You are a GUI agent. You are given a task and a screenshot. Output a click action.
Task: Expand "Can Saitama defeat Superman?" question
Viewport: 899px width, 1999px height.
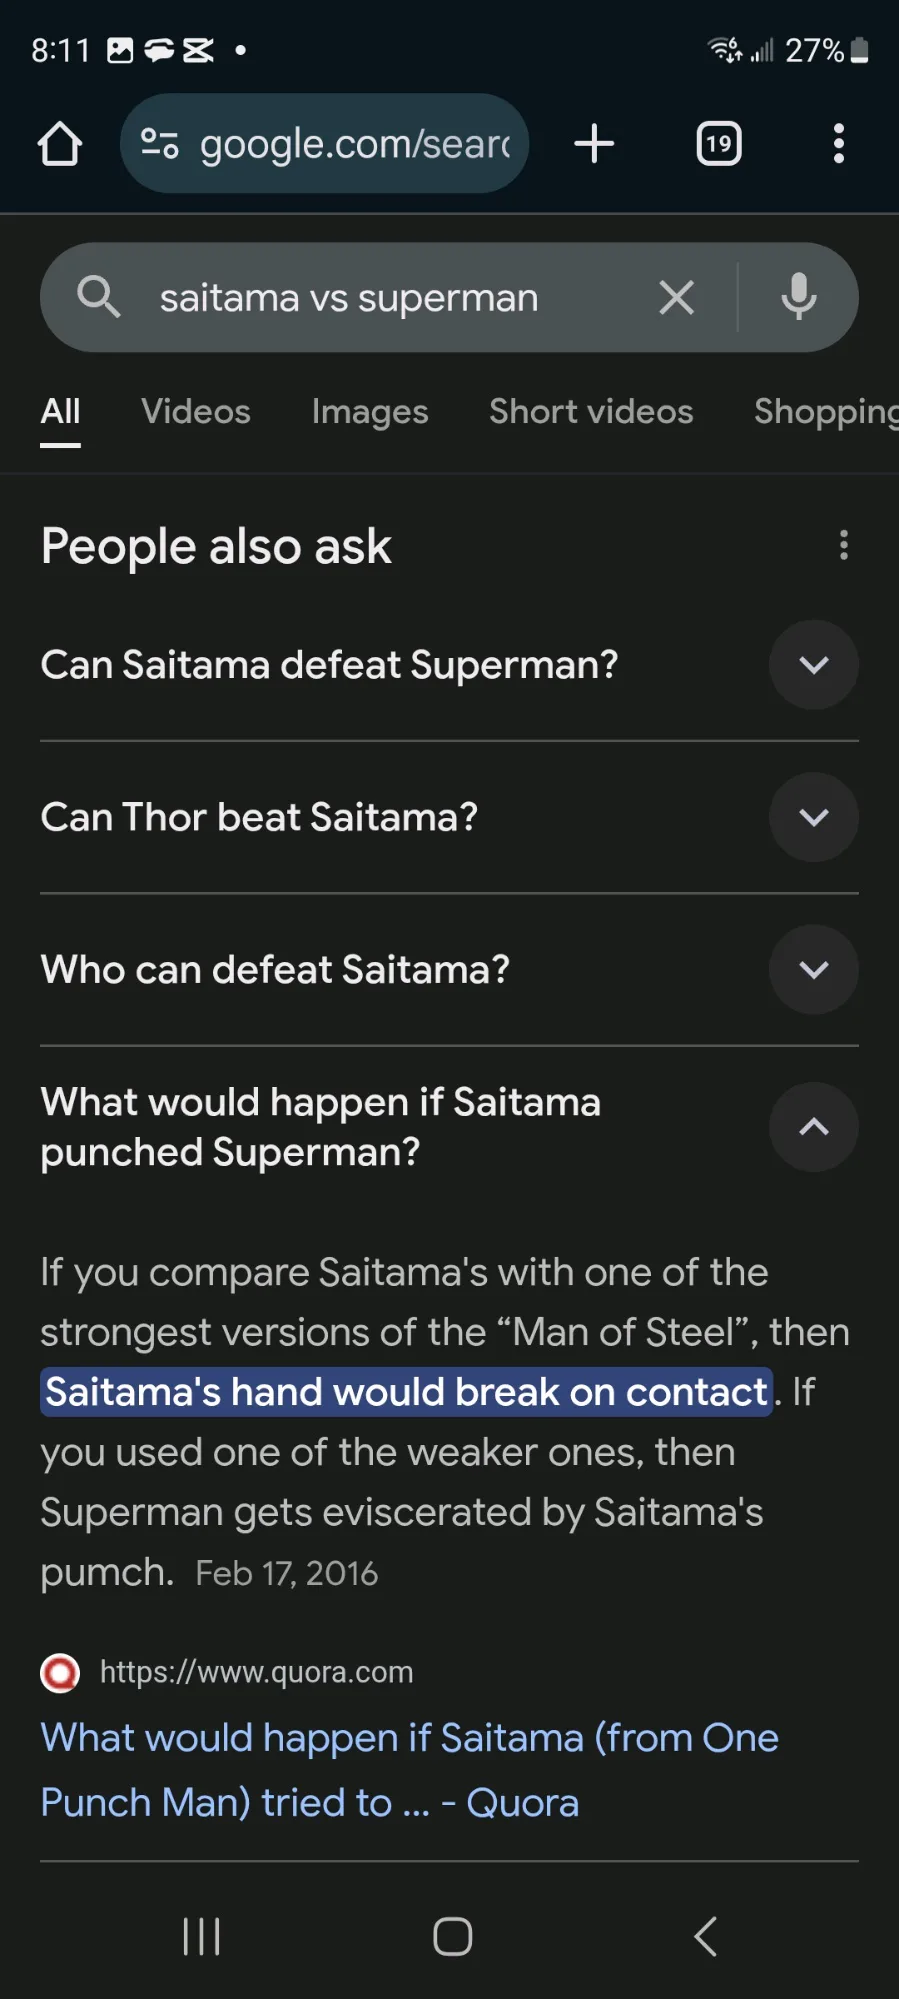point(813,665)
